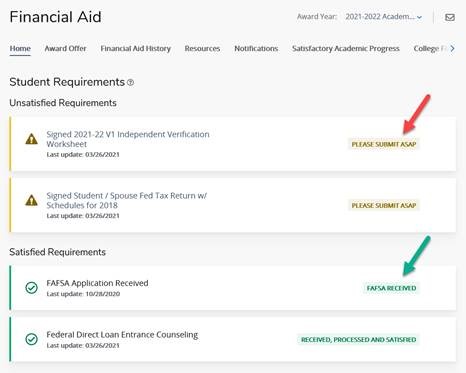Select the Federal Direct Loan Entrance Counseling row

[233, 339]
